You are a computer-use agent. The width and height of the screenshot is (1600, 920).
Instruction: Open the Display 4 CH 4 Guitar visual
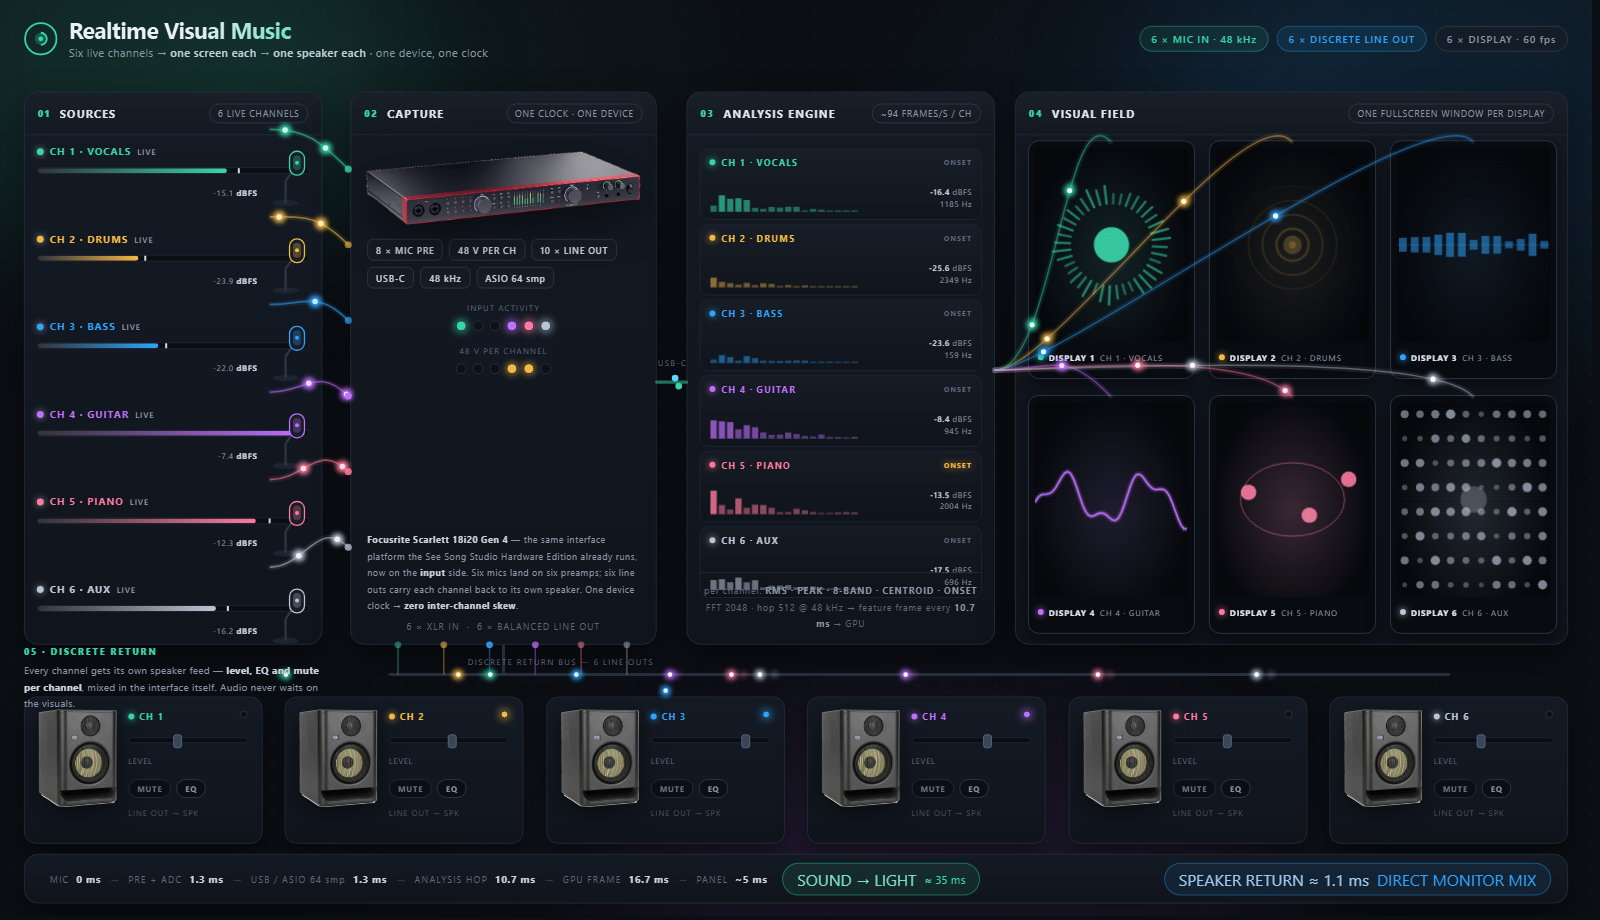(x=1111, y=514)
